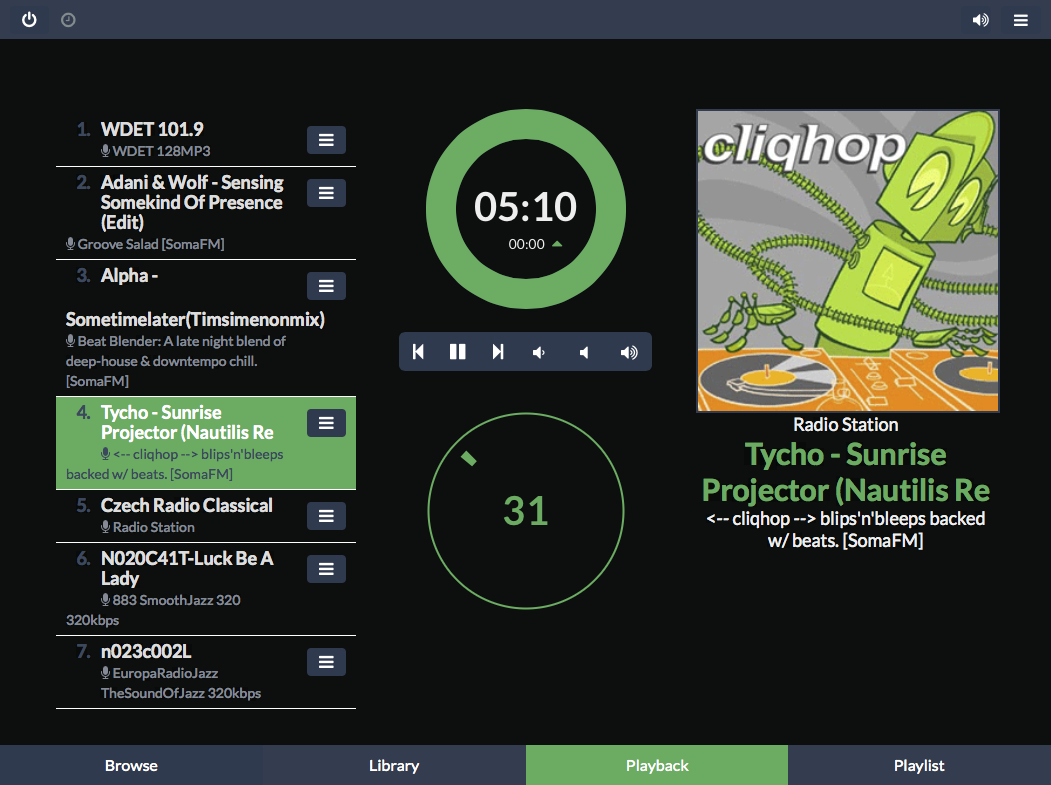Image resolution: width=1051 pixels, height=785 pixels.
Task: Open menu for Czech Radio Classical
Action: coord(326,516)
